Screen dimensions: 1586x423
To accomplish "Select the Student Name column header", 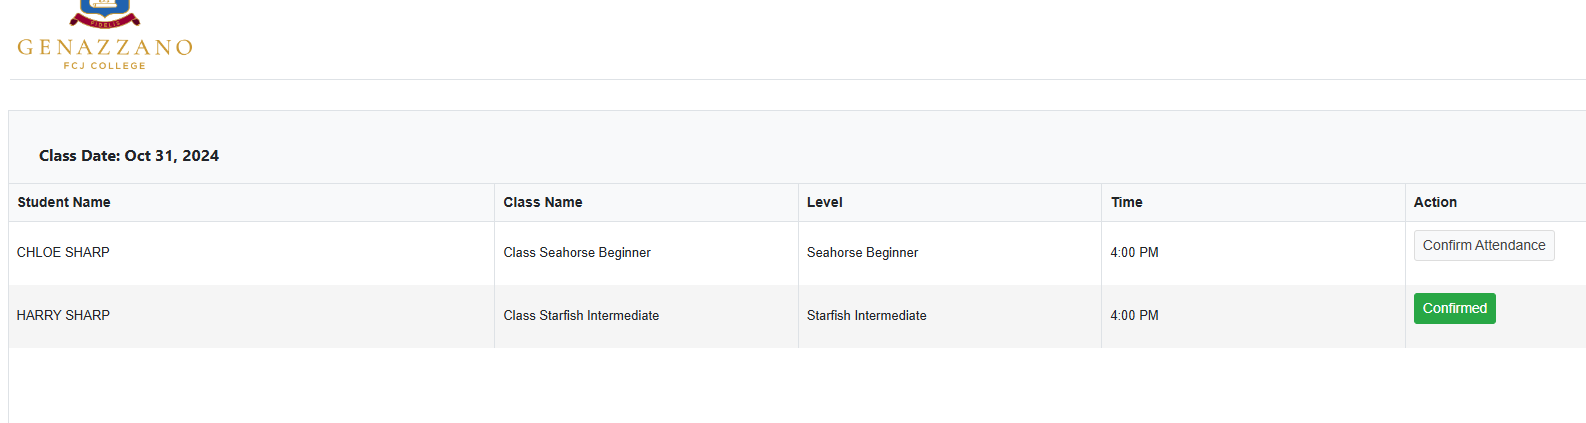I will tap(64, 202).
